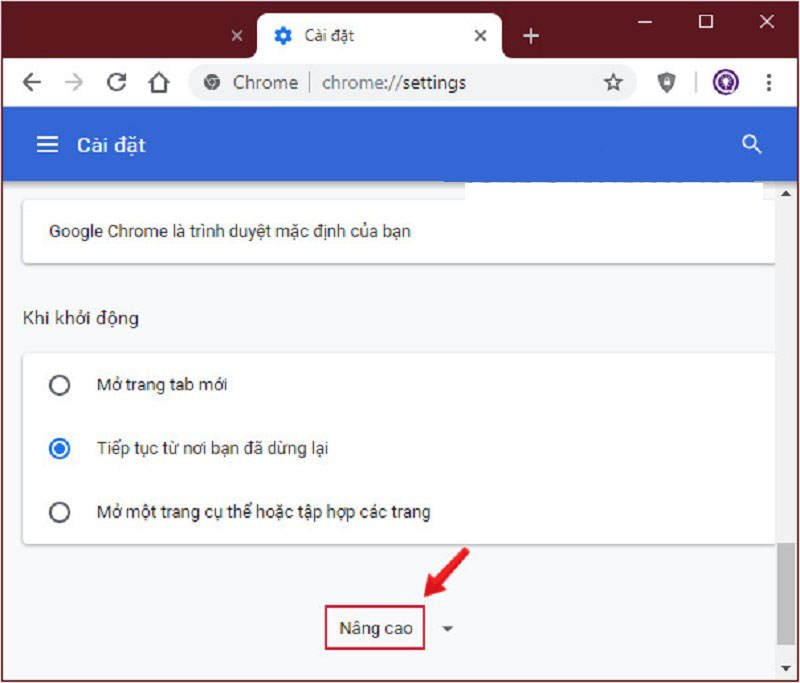Open Chrome's three-dot menu
This screenshot has height=683, width=800.
[768, 82]
